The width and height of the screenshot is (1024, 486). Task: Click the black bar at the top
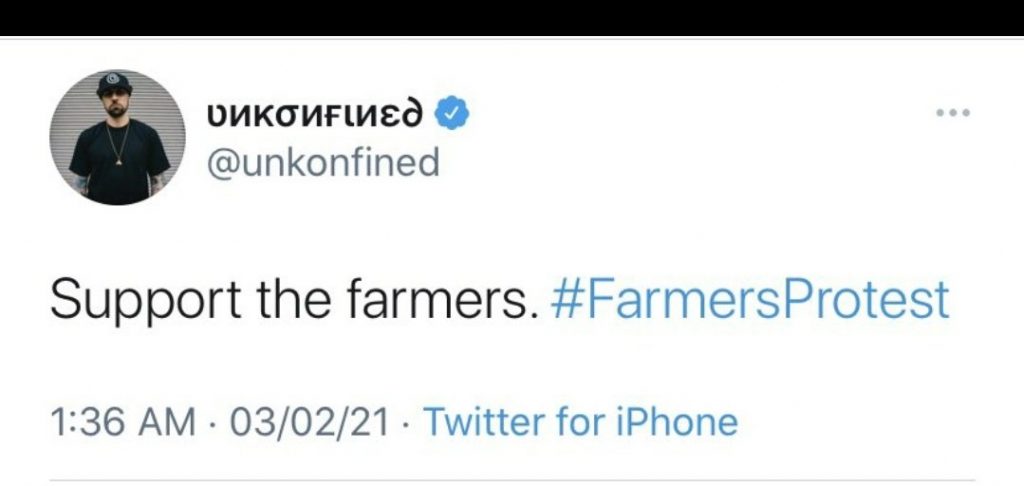pyautogui.click(x=512, y=17)
